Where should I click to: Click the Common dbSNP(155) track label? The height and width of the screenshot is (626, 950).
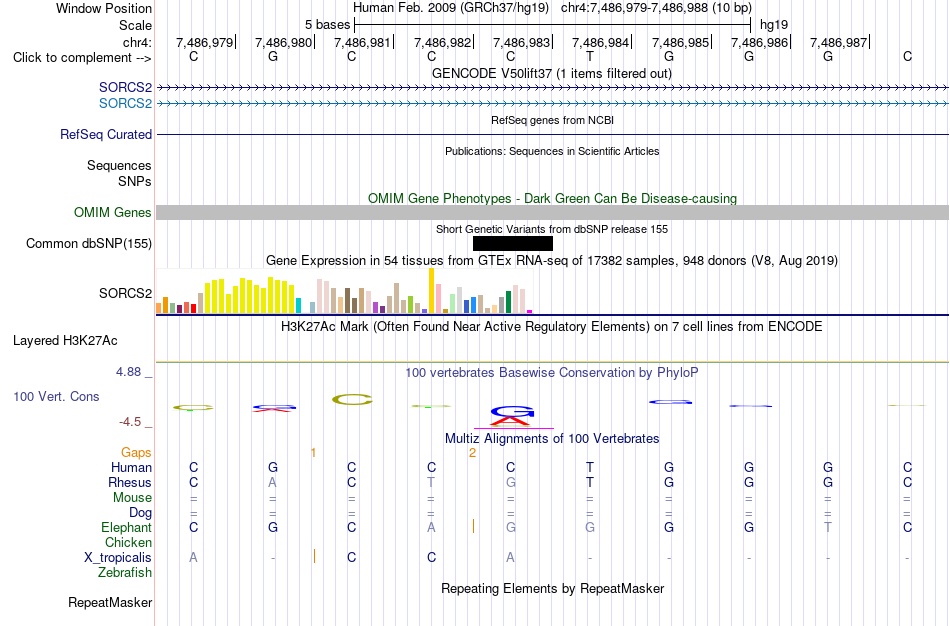89,244
